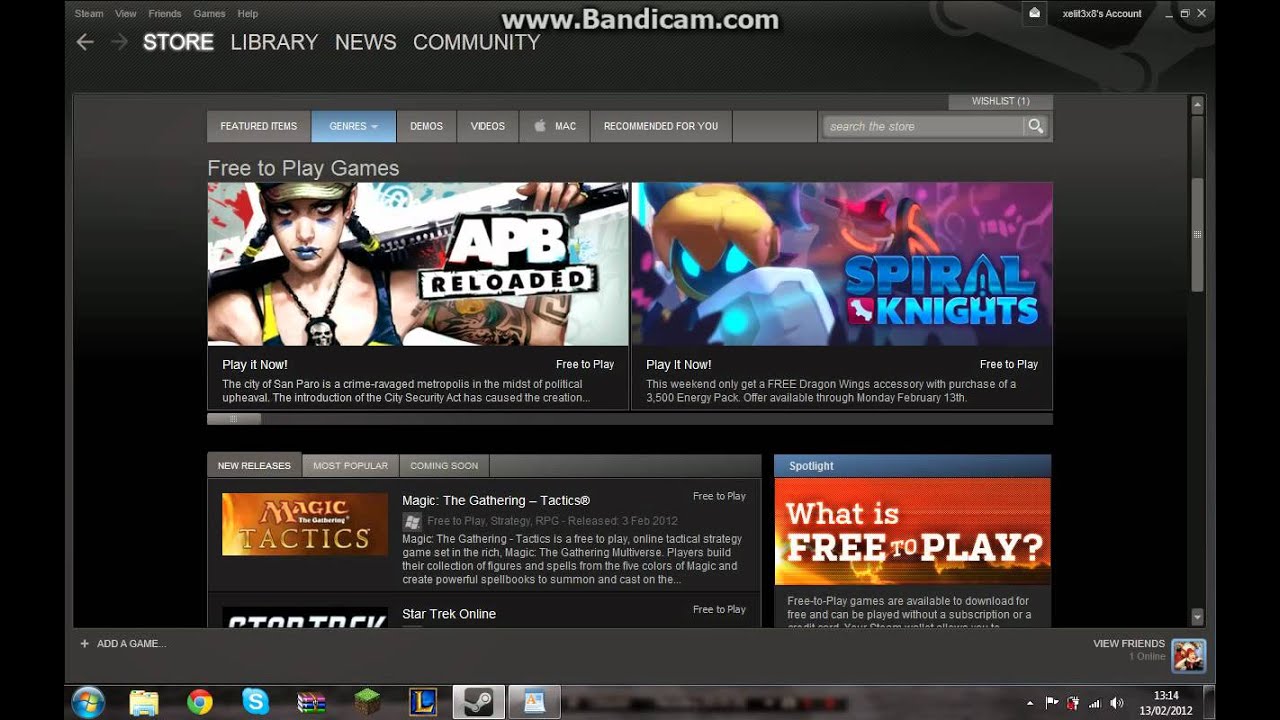This screenshot has width=1280, height=720.
Task: Click the featured games carousel slider
Action: coord(234,419)
